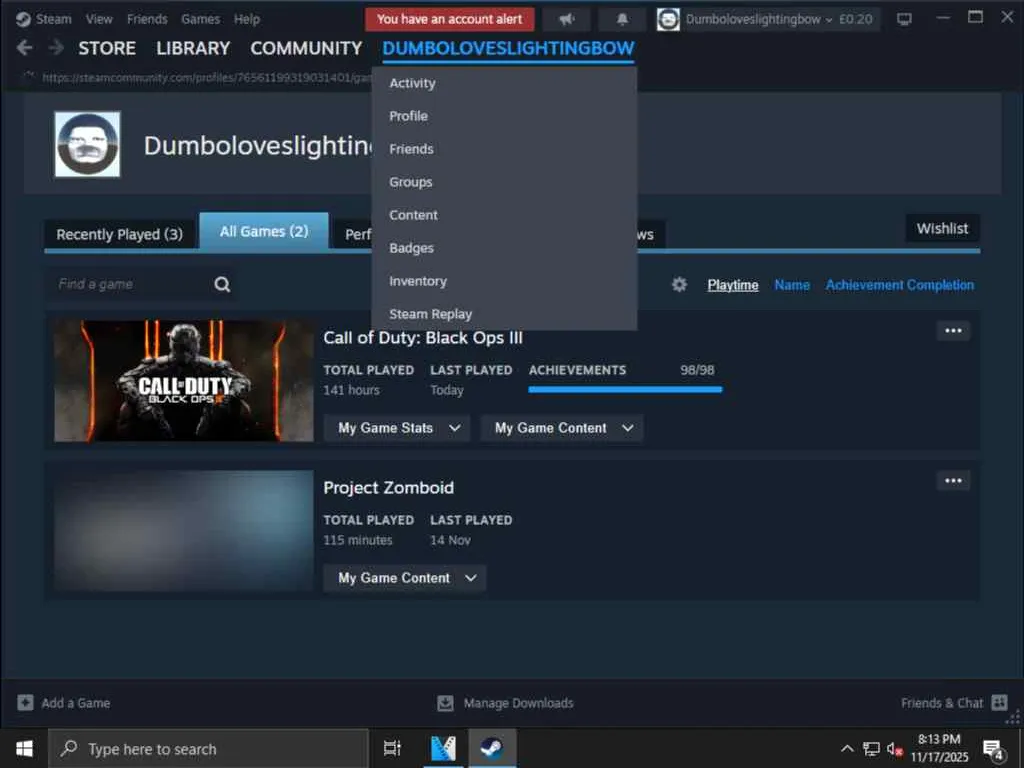Go to the LIBRARY section
Viewport: 1024px width, 768px height.
pyautogui.click(x=193, y=48)
